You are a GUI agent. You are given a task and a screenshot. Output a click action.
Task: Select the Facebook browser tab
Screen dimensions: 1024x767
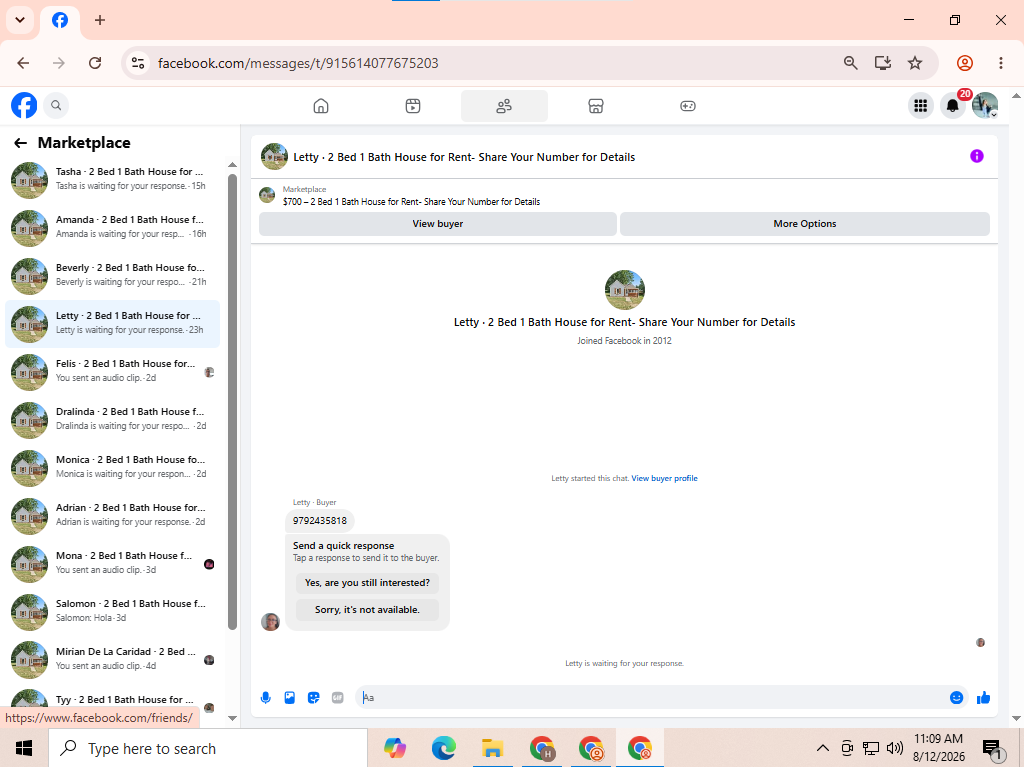(60, 20)
